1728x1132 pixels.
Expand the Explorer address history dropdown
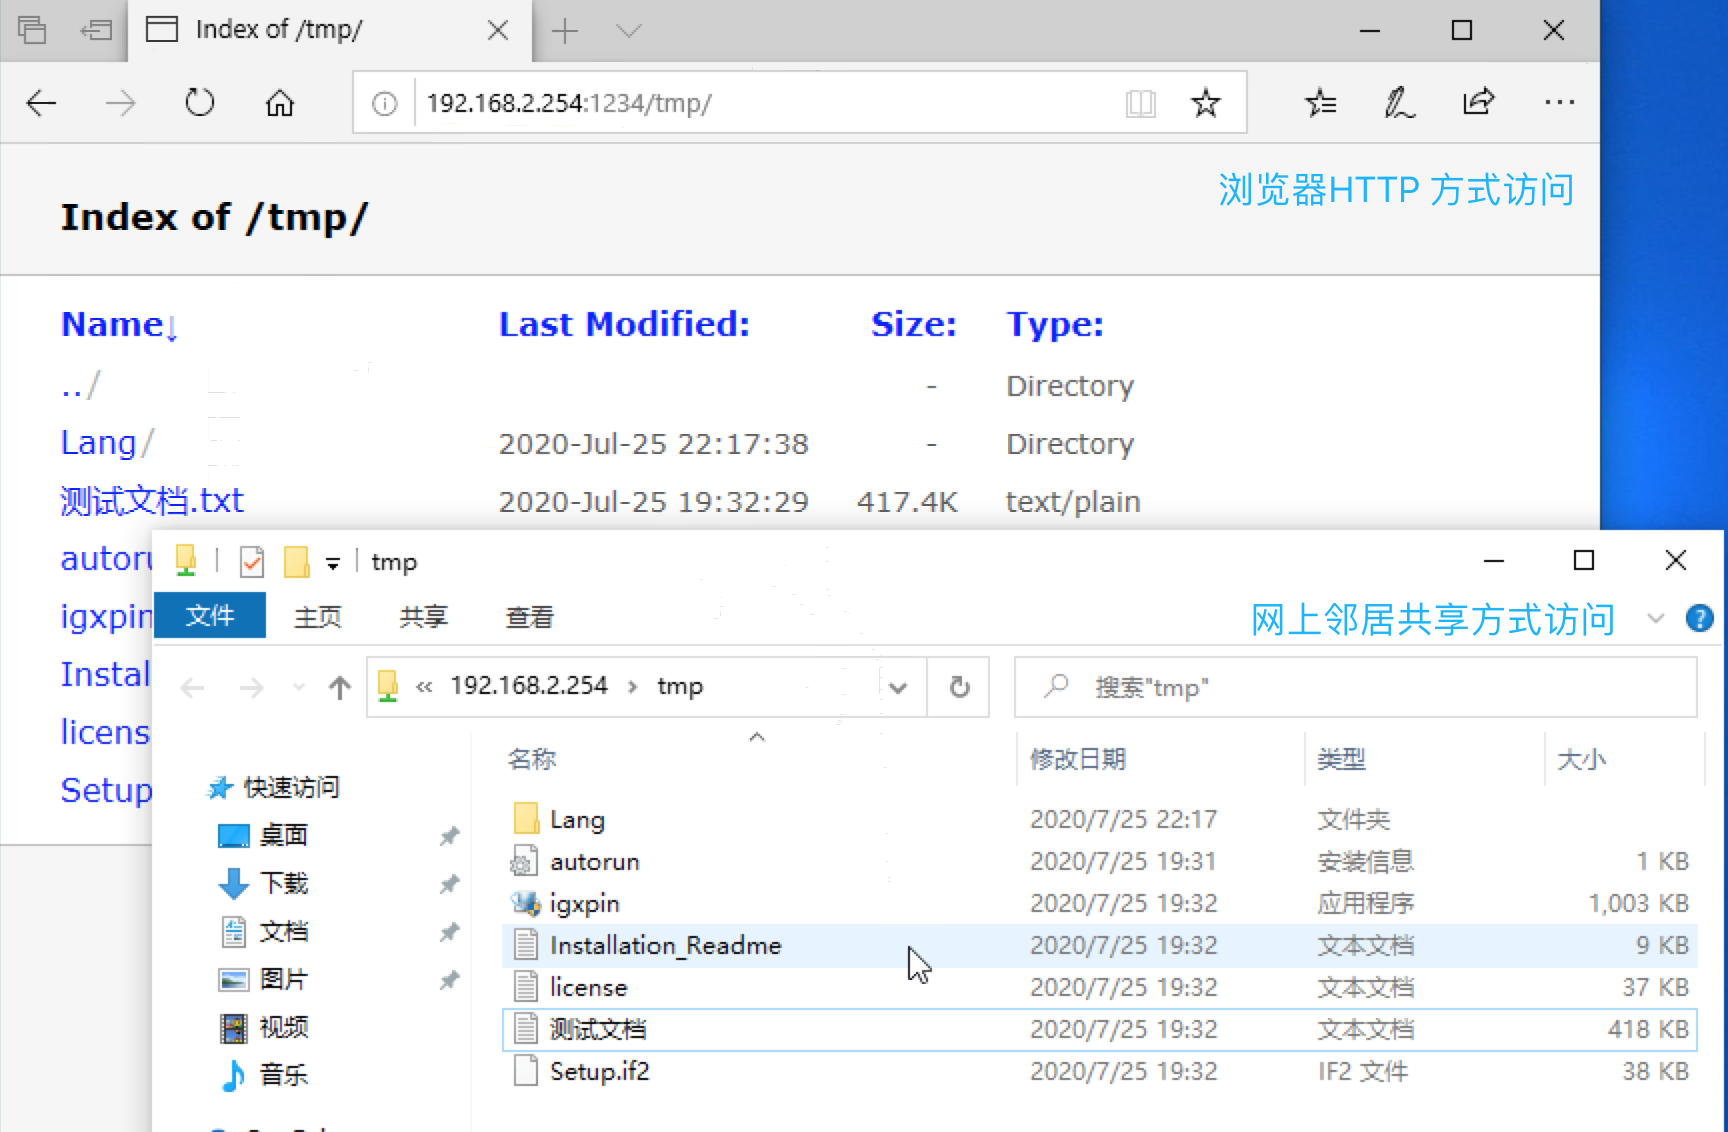click(x=898, y=688)
